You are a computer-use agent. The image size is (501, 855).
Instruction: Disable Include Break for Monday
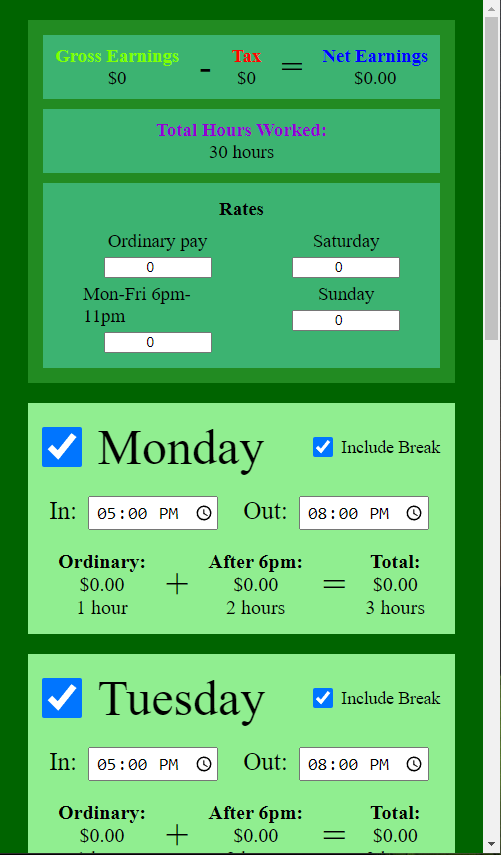[323, 447]
